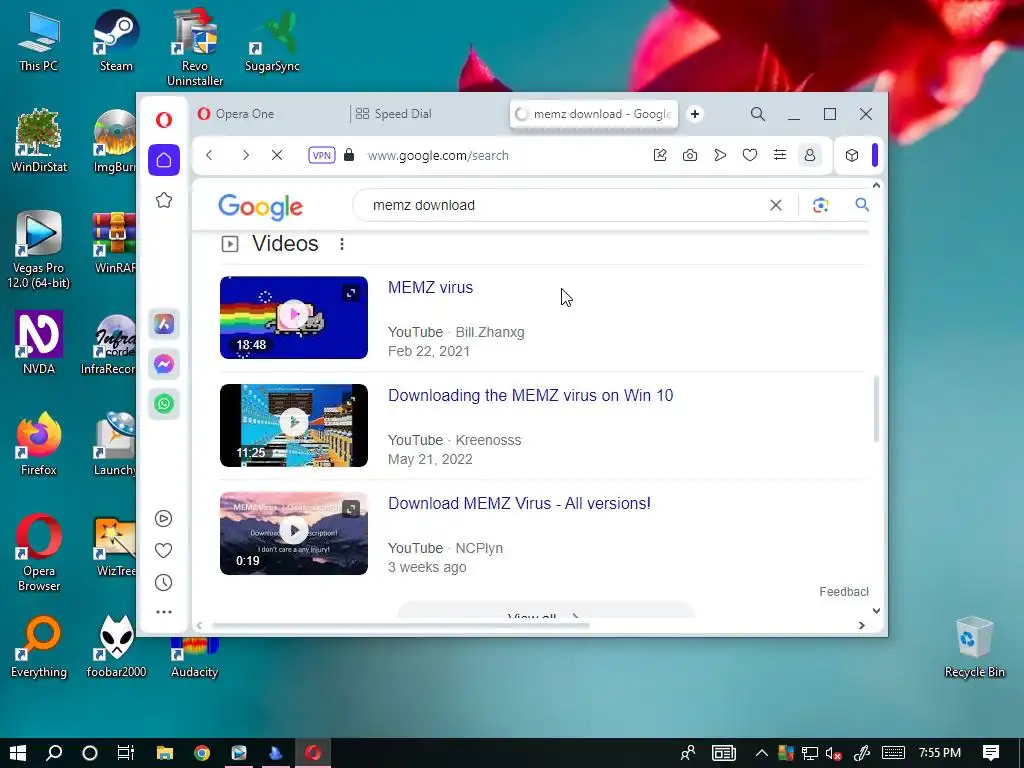Open Bookmarks star in Opera sidebar
Viewport: 1024px width, 768px height.
coord(164,200)
